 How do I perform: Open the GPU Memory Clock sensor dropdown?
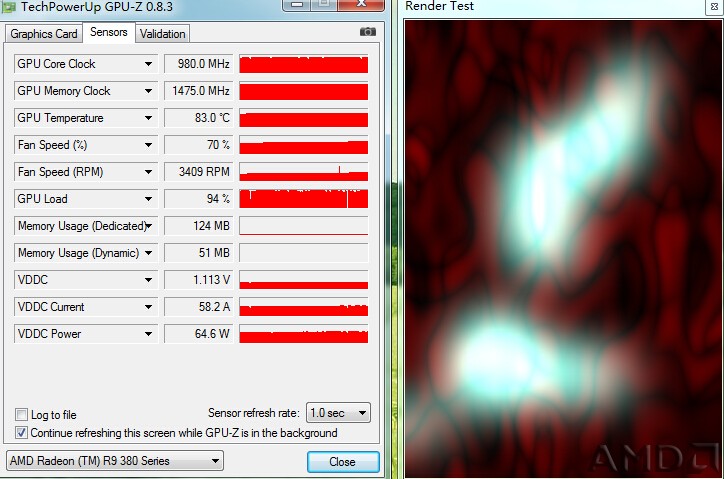pyautogui.click(x=148, y=91)
